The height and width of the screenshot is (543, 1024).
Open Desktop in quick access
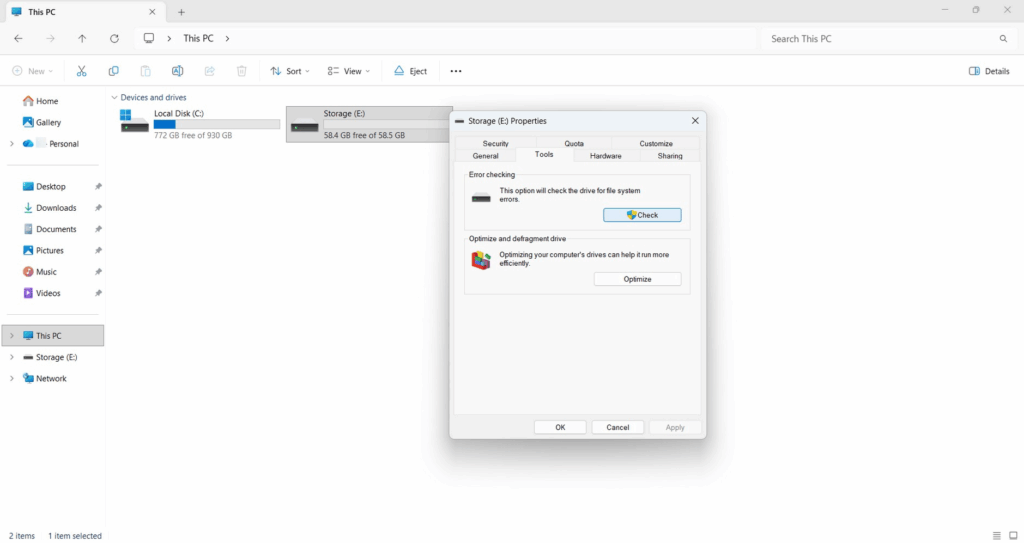(x=44, y=186)
